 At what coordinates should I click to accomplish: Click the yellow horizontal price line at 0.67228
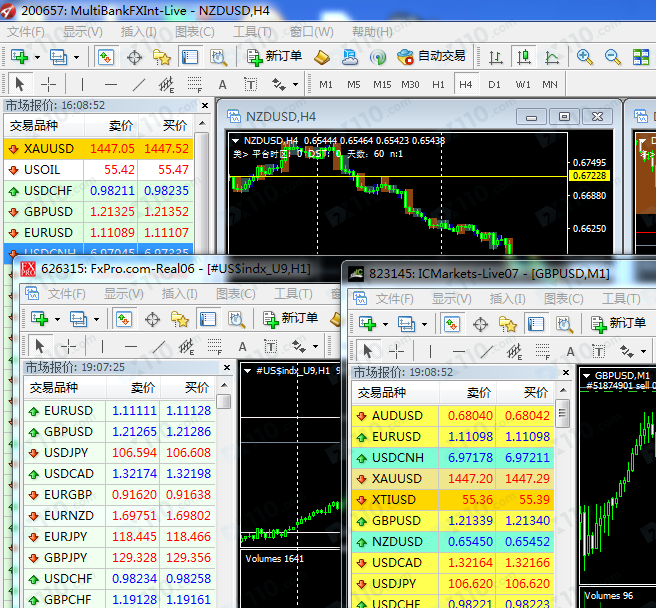click(x=400, y=176)
